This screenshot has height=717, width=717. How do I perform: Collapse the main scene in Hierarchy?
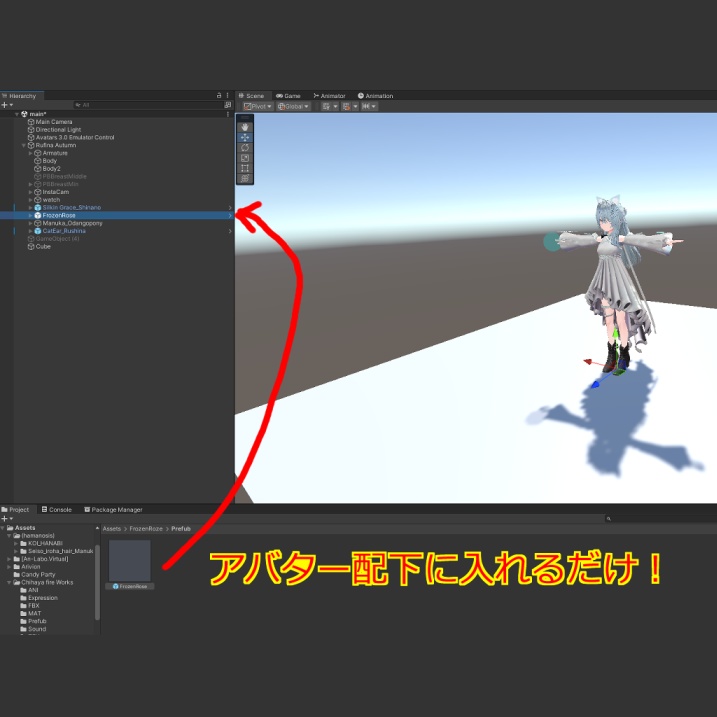[x=17, y=114]
